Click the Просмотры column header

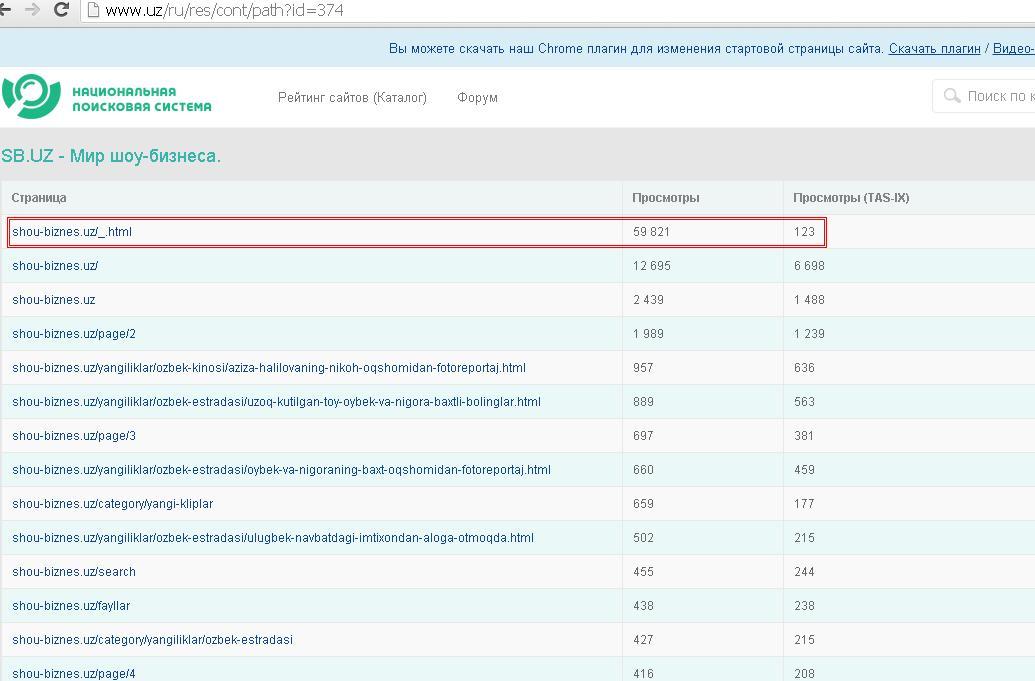click(665, 198)
